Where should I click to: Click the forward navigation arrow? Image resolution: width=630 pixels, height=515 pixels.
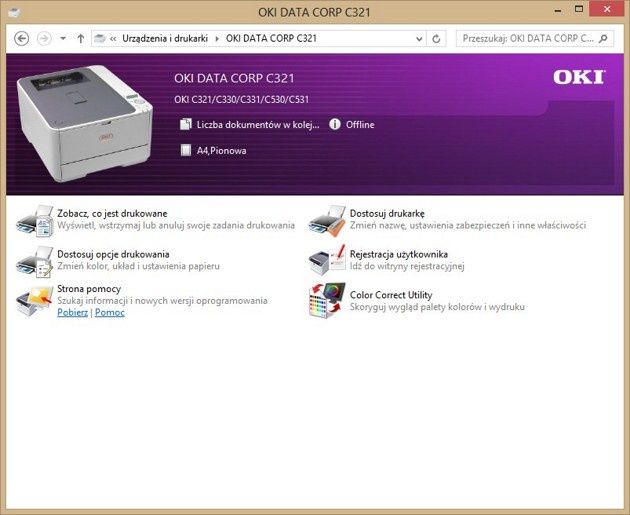tap(44, 39)
